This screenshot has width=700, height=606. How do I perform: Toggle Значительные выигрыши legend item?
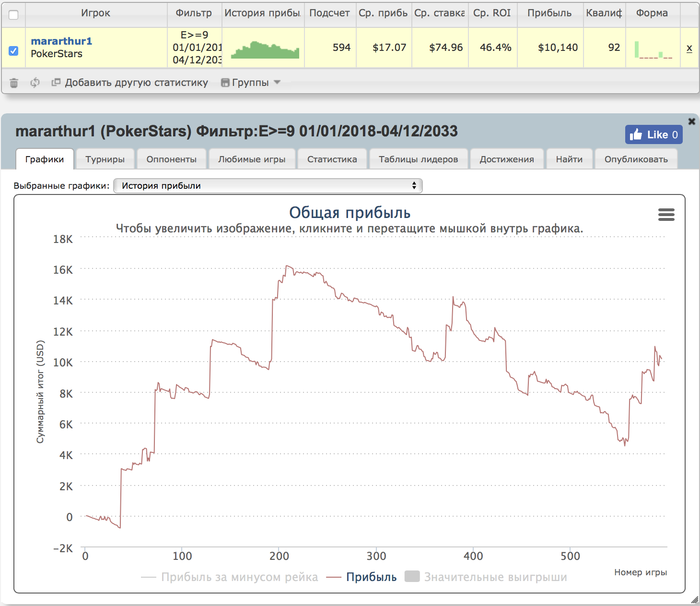[486, 577]
